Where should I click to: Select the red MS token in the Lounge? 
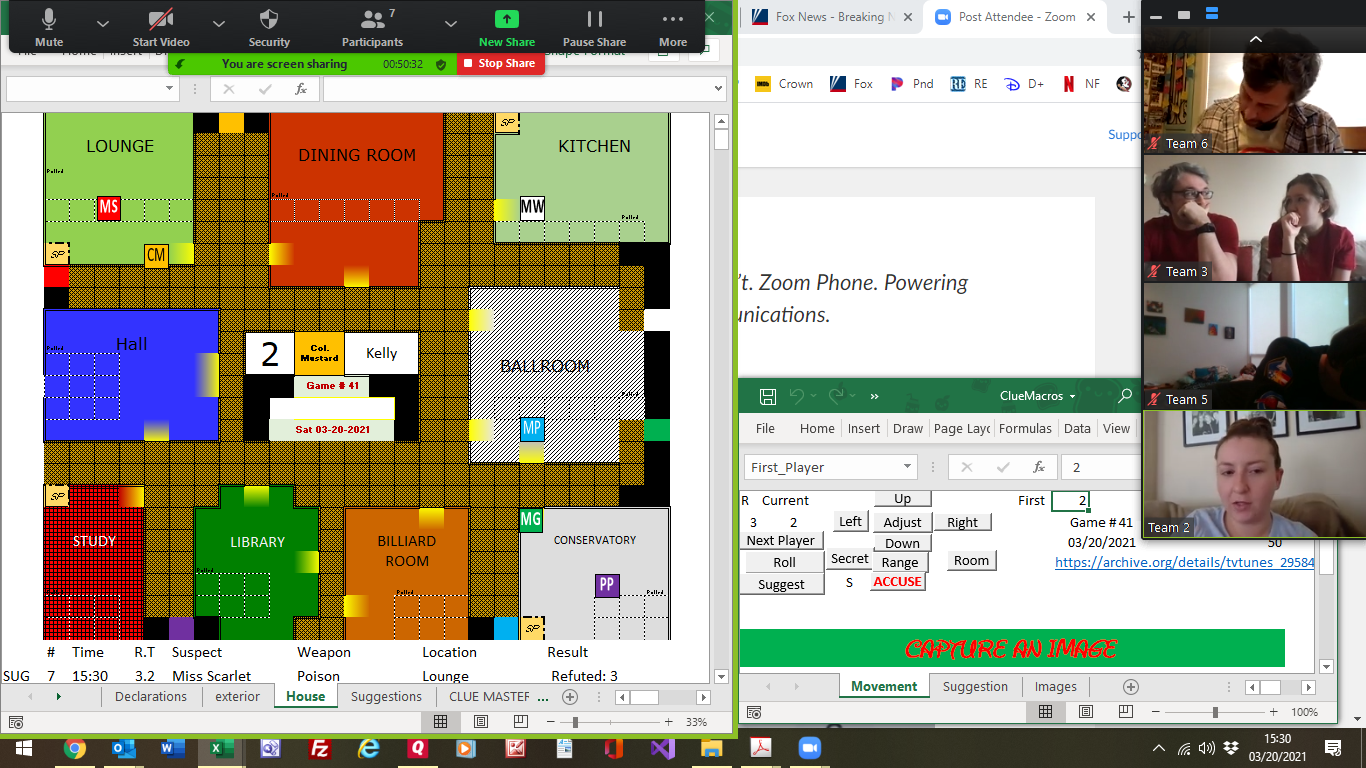coord(108,208)
